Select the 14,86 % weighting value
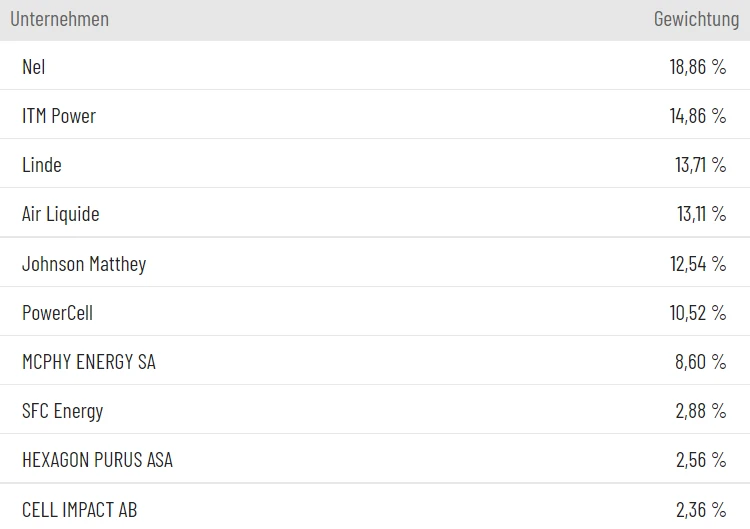The width and height of the screenshot is (750, 529). point(698,116)
